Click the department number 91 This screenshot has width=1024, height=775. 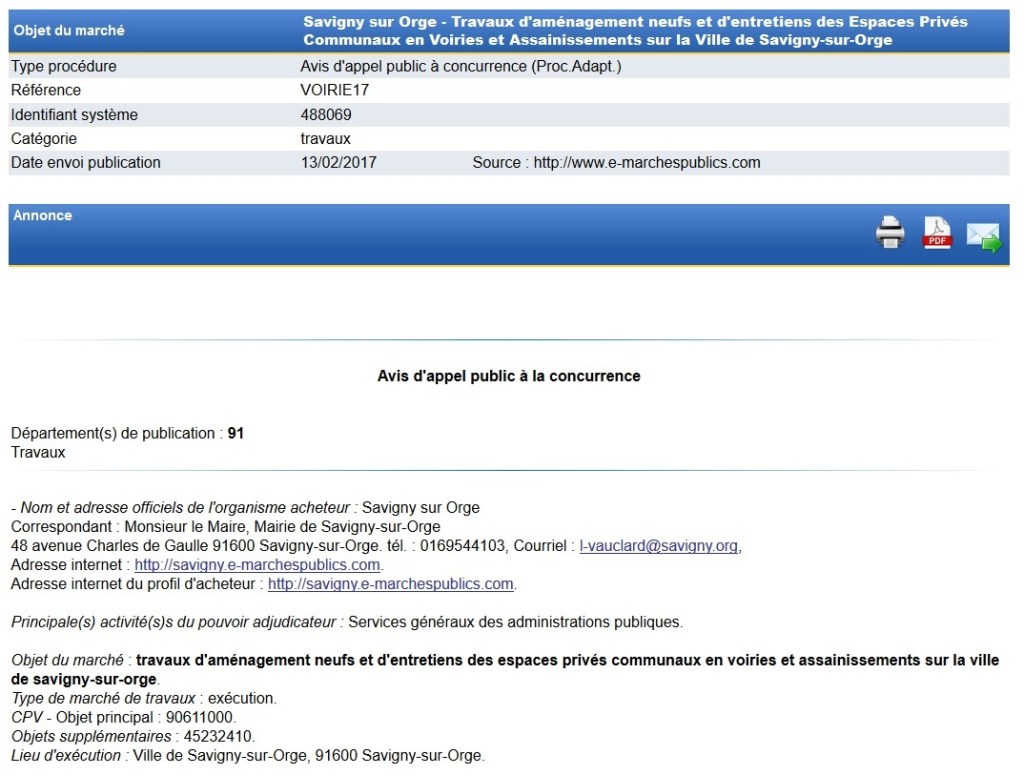[236, 434]
